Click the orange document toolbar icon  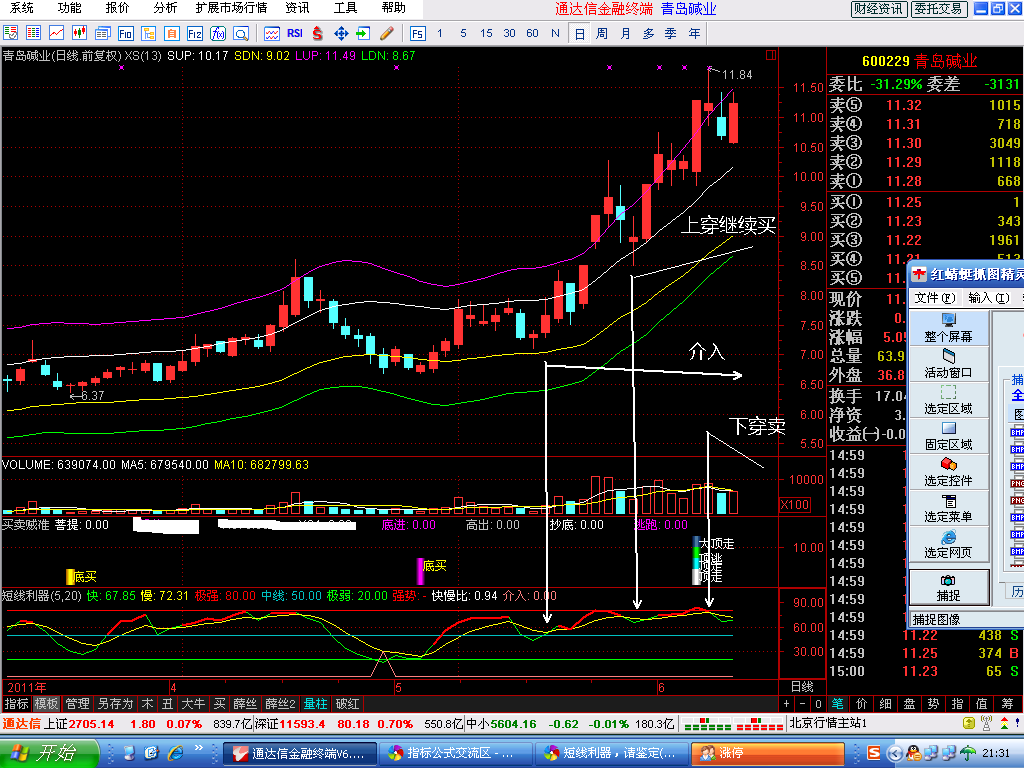coord(172,33)
